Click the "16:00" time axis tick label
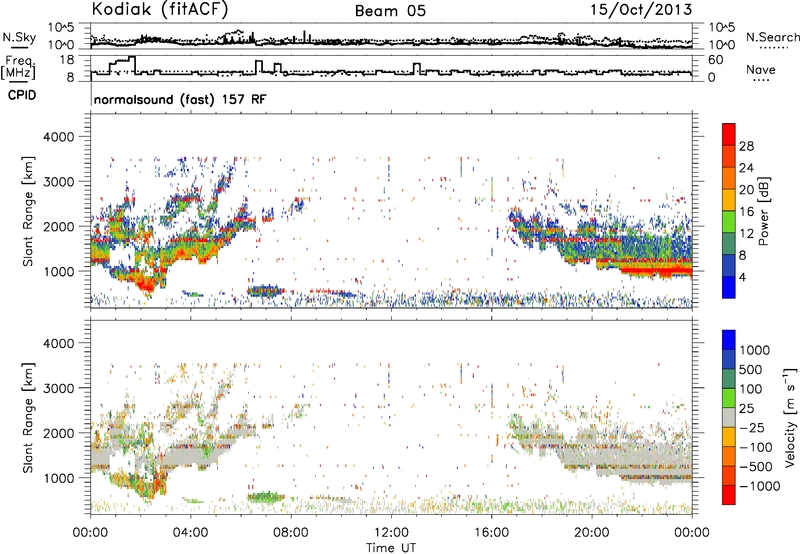Viewport: 800px width, 554px height. point(491,533)
